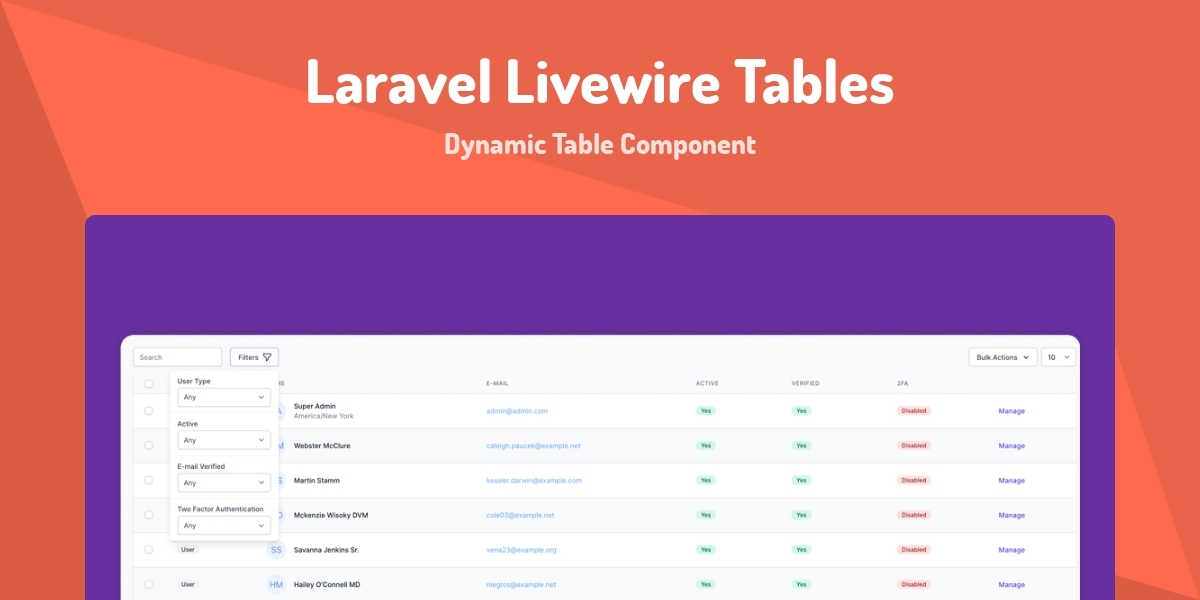Click Webster McClure's avatar icon
This screenshot has width=1200, height=600.
(277, 445)
